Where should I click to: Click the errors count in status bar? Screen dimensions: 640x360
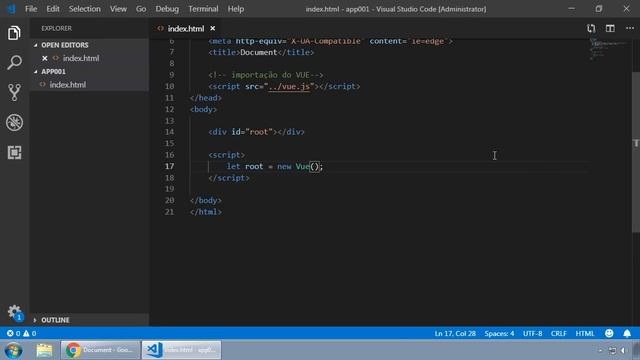point(13,333)
